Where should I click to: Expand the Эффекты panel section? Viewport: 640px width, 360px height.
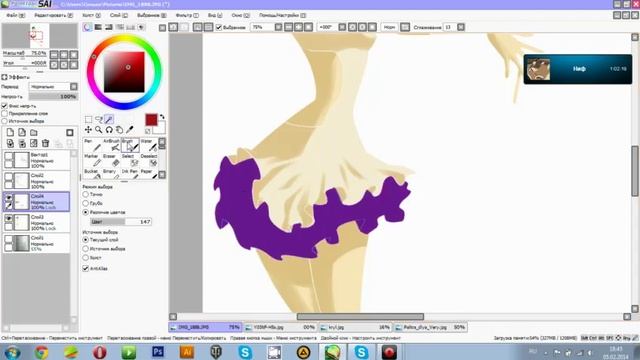coord(4,77)
